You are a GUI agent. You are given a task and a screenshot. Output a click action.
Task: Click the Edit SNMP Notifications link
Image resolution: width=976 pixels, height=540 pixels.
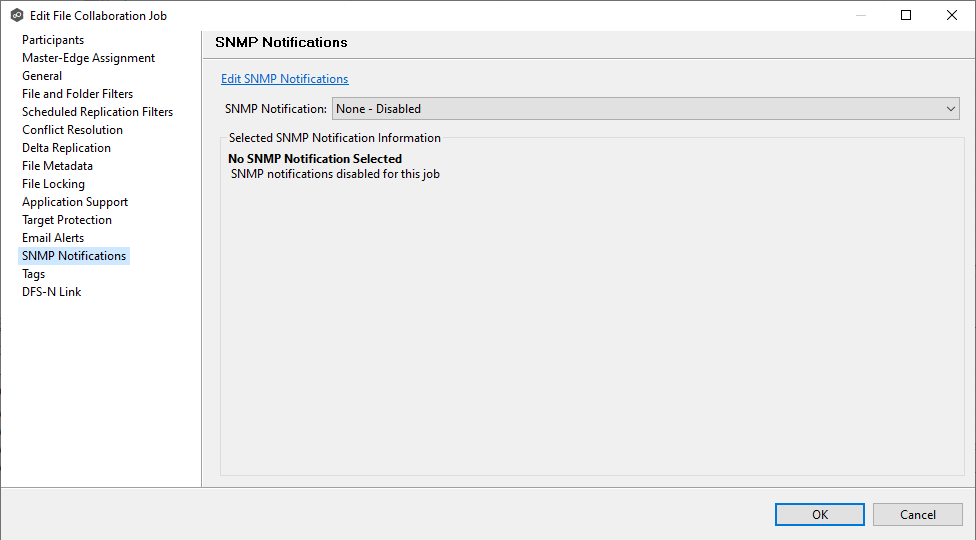284,79
